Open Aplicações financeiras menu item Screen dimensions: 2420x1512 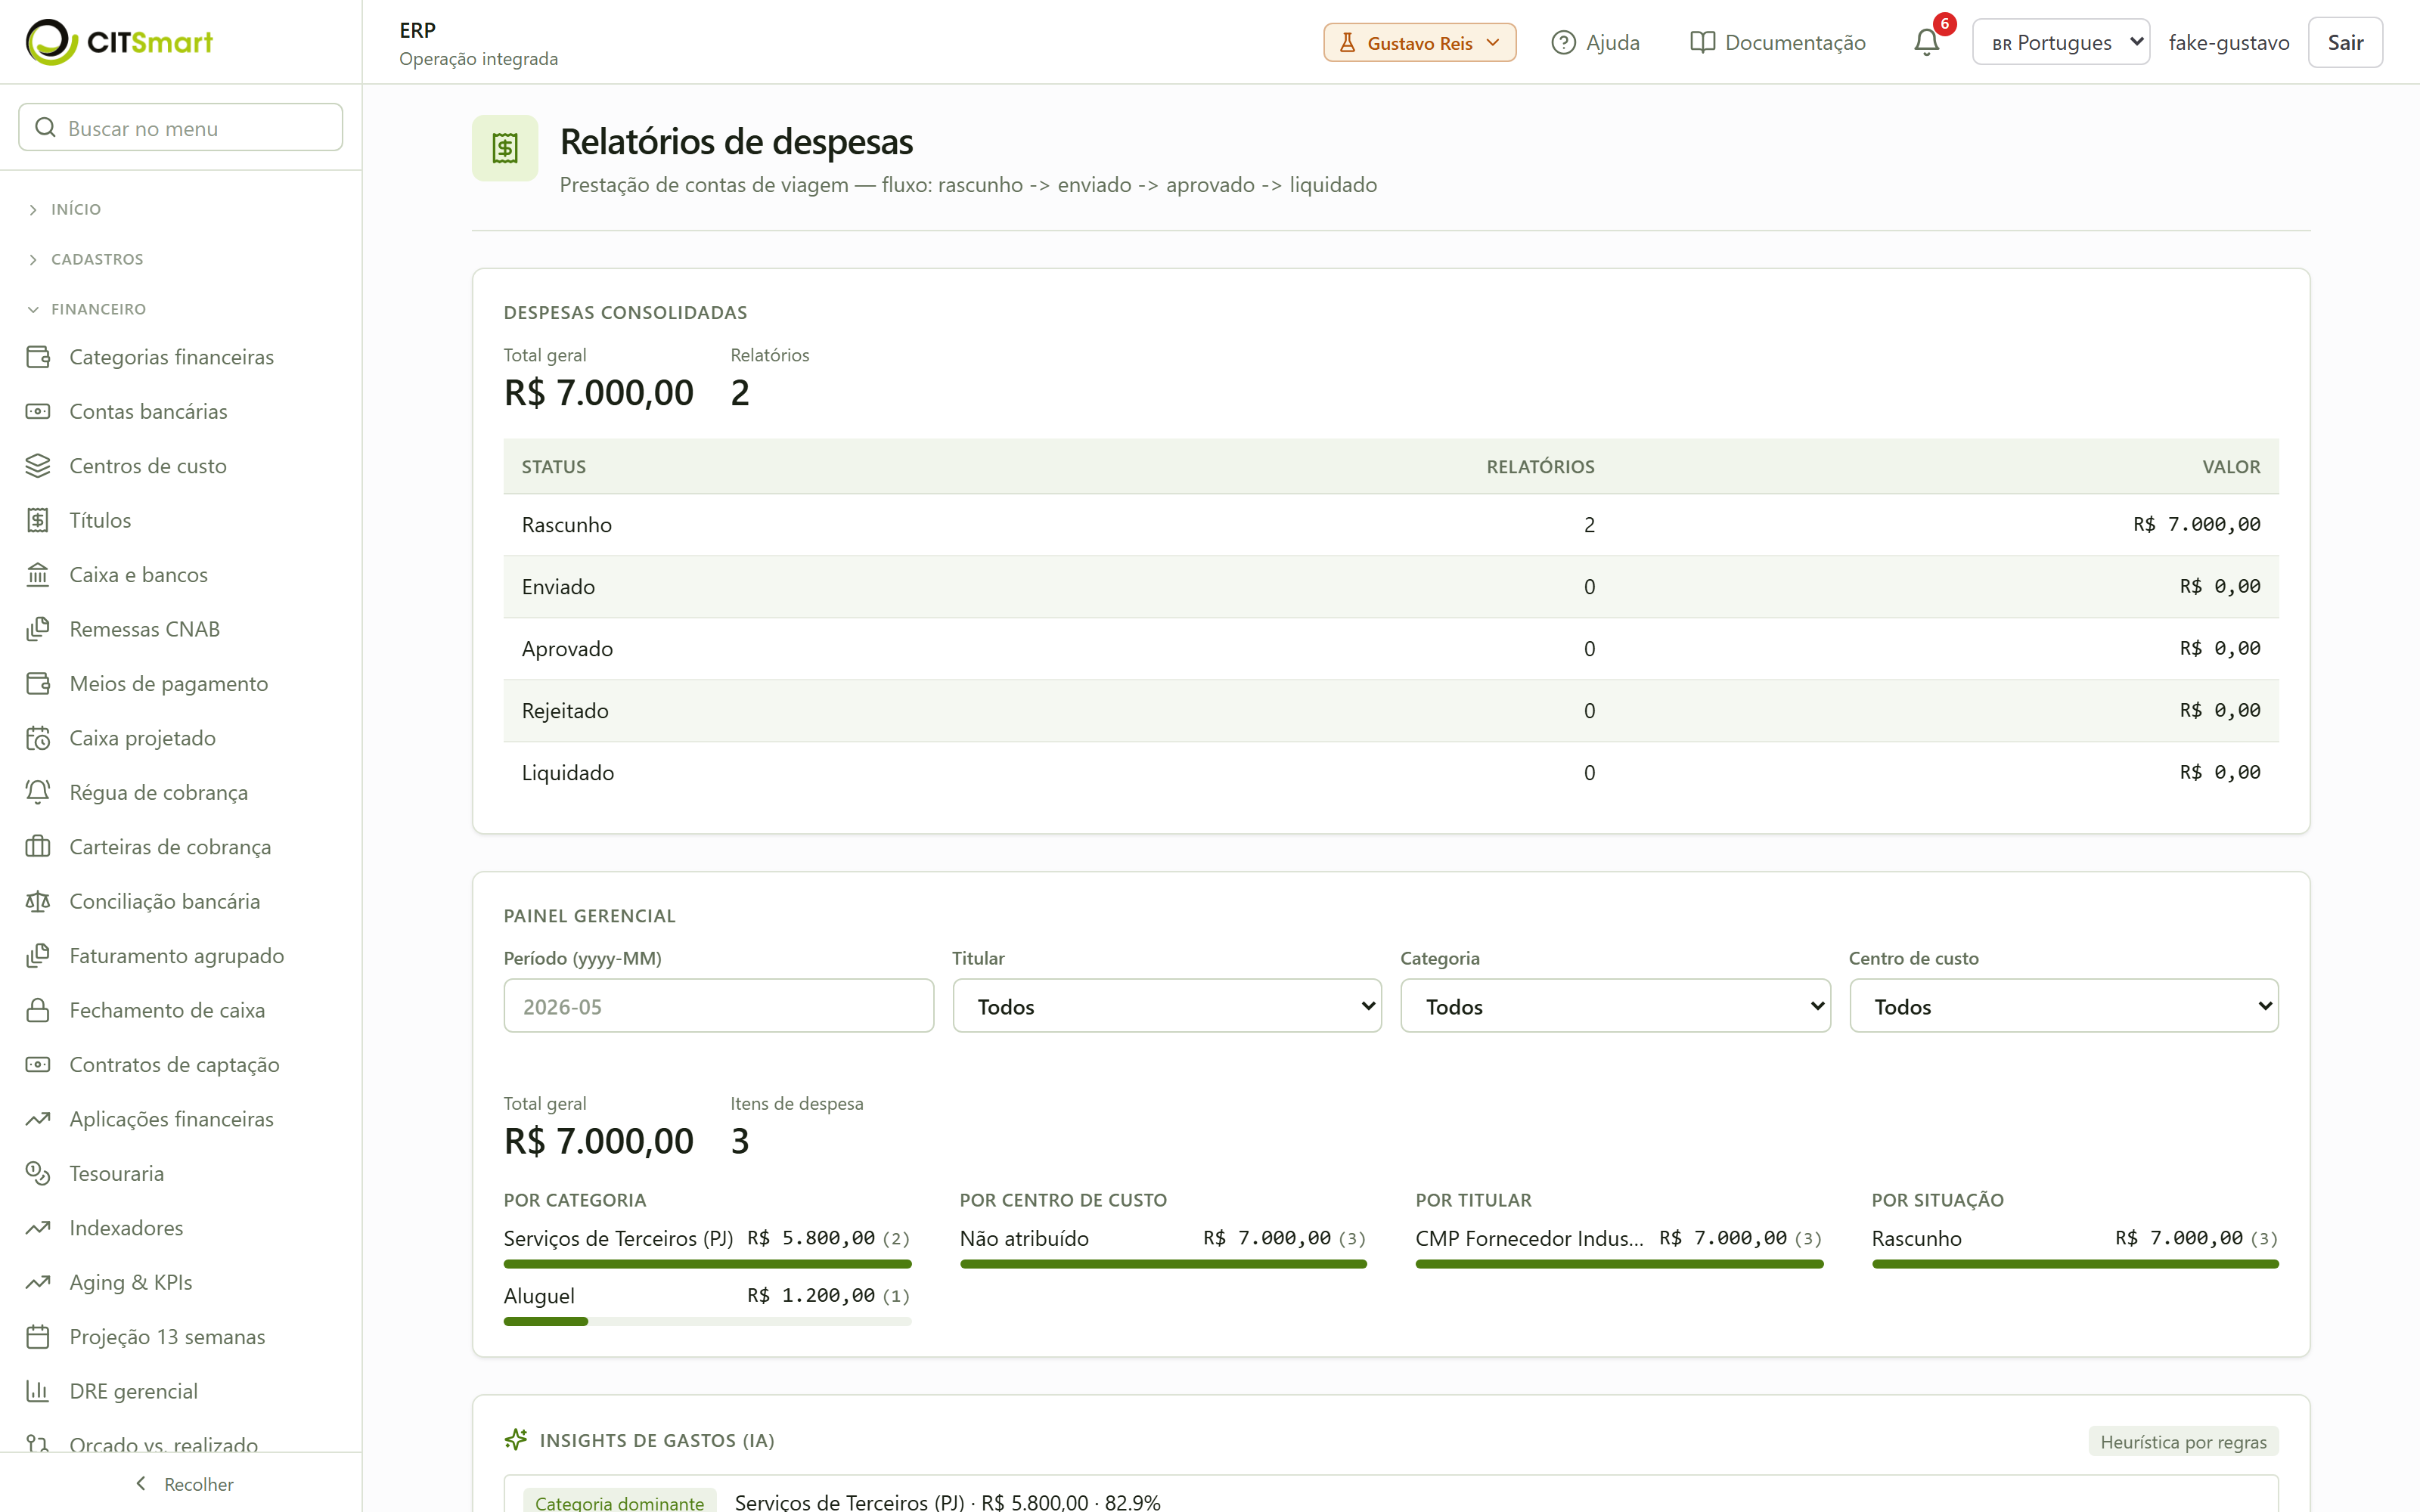point(171,1119)
